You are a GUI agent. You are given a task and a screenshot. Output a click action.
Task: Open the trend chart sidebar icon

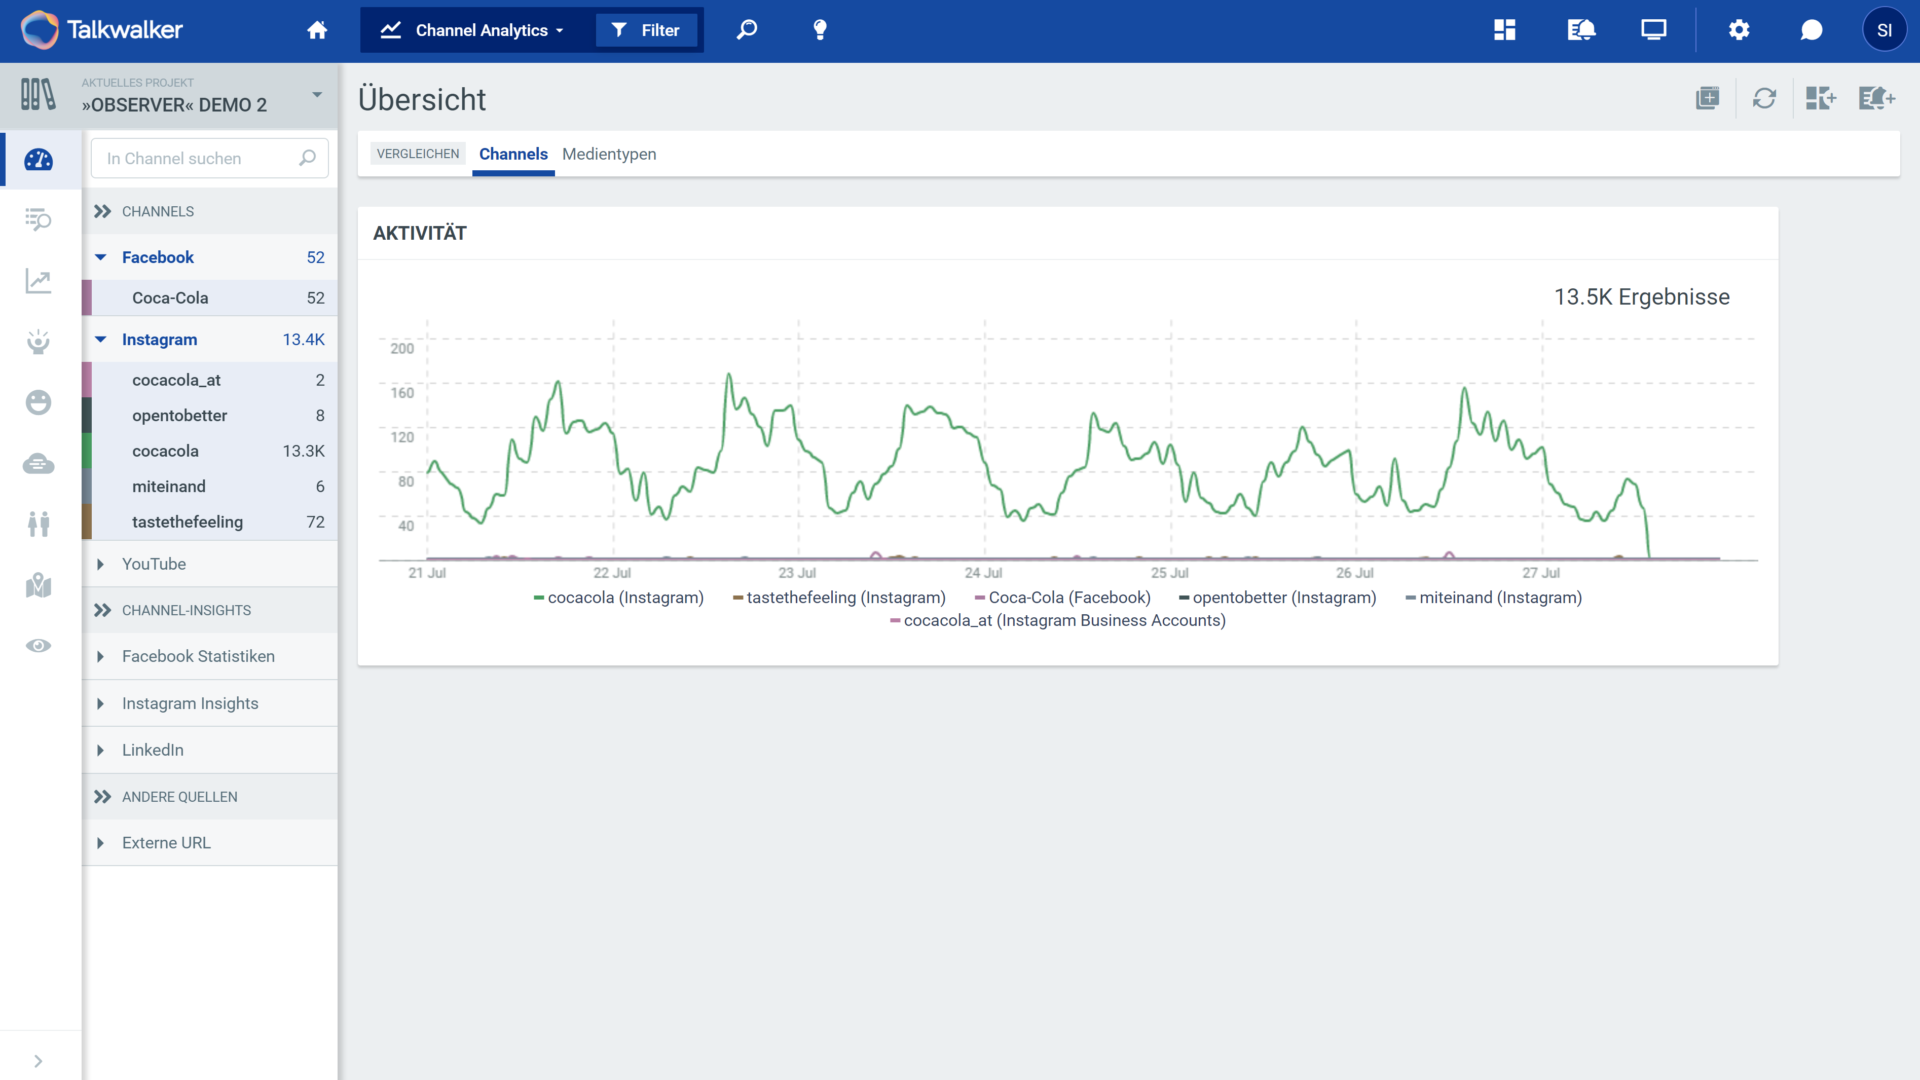(38, 281)
